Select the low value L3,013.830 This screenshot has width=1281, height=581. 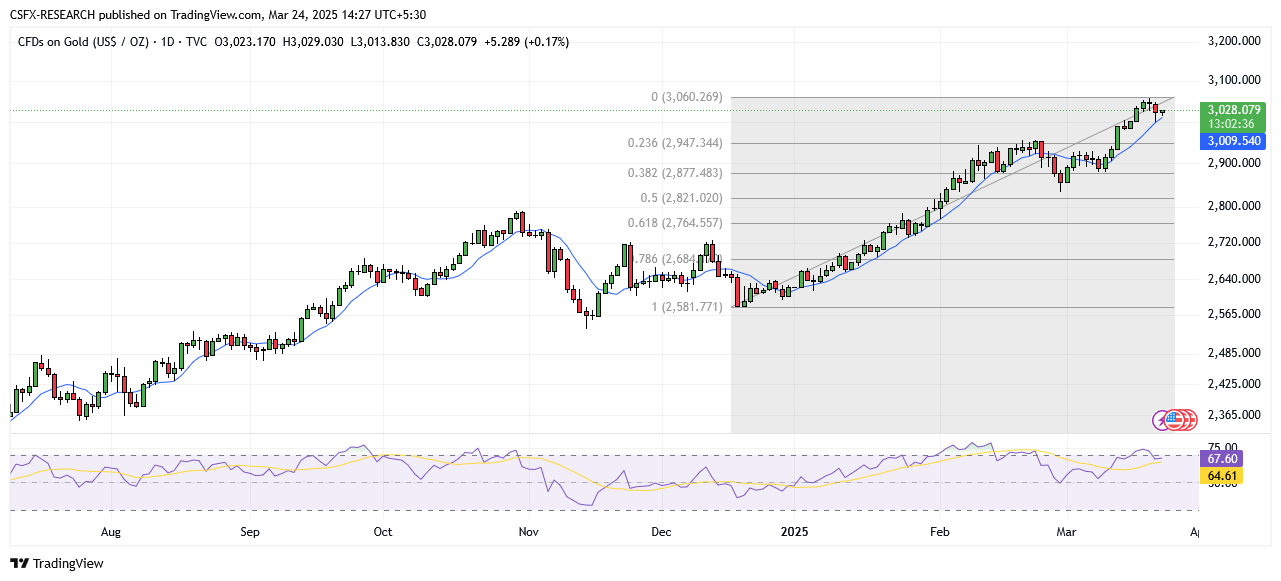tap(380, 41)
